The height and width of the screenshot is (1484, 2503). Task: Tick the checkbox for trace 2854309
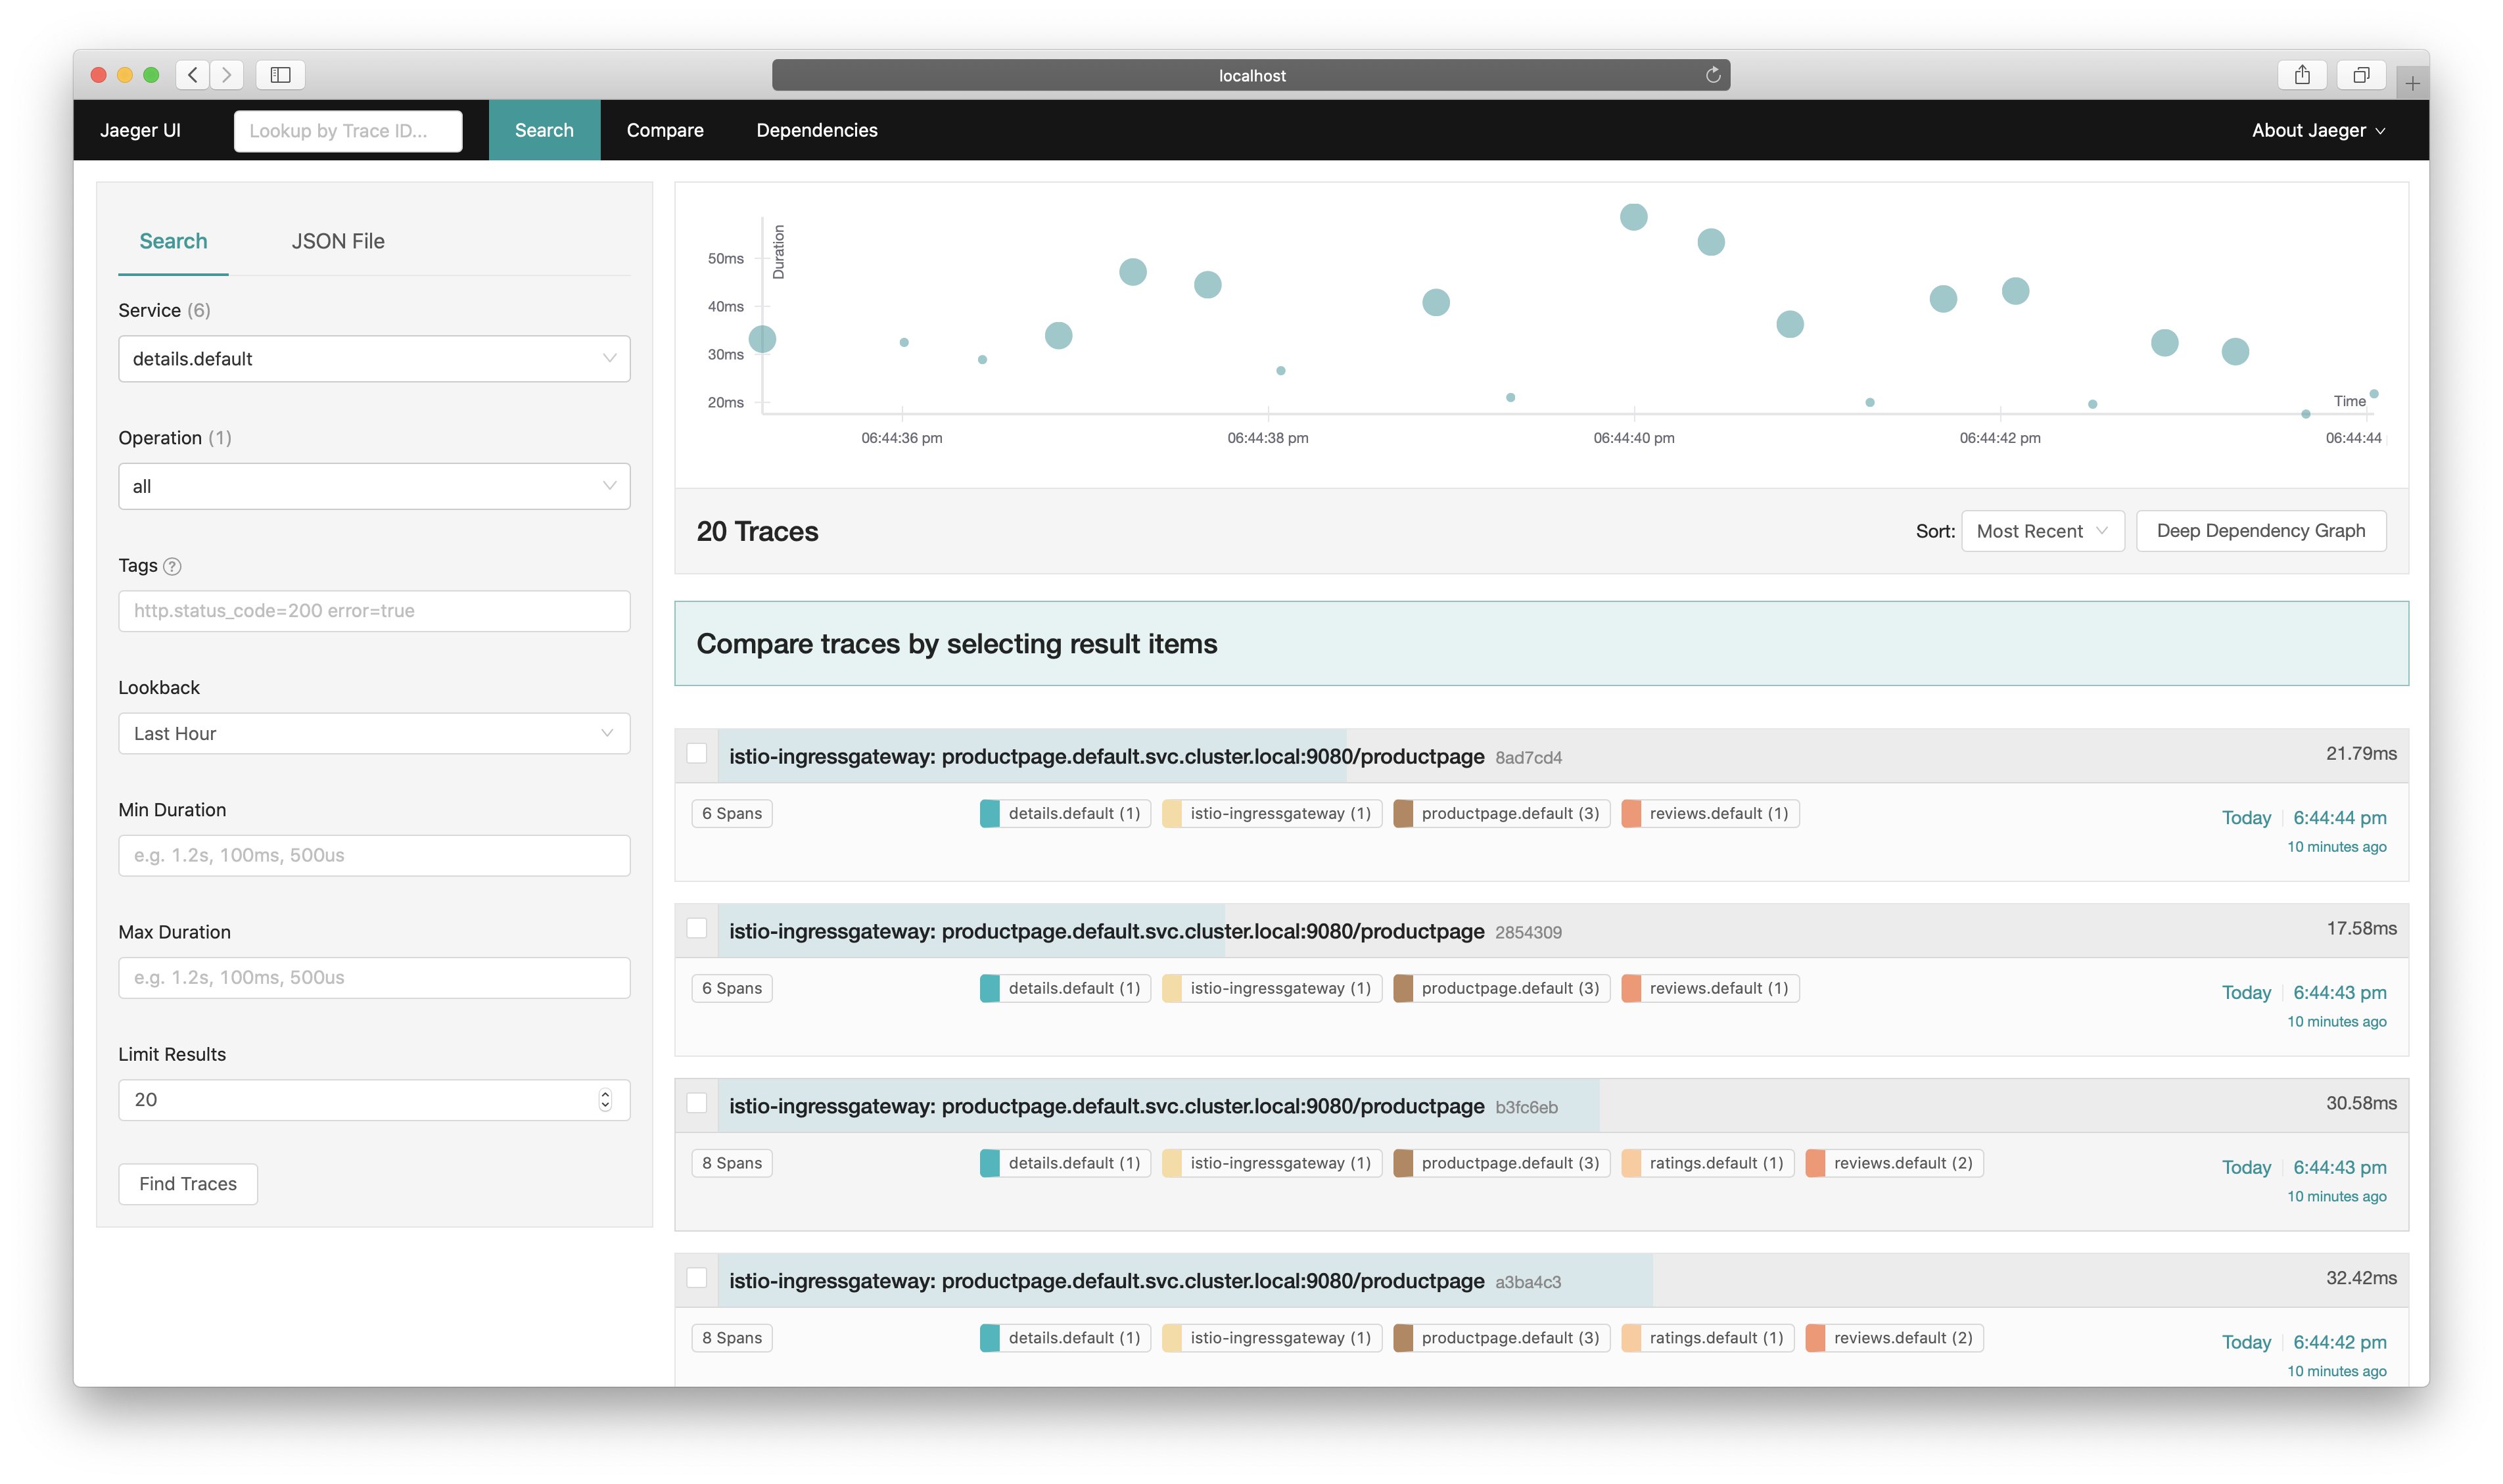pyautogui.click(x=697, y=928)
